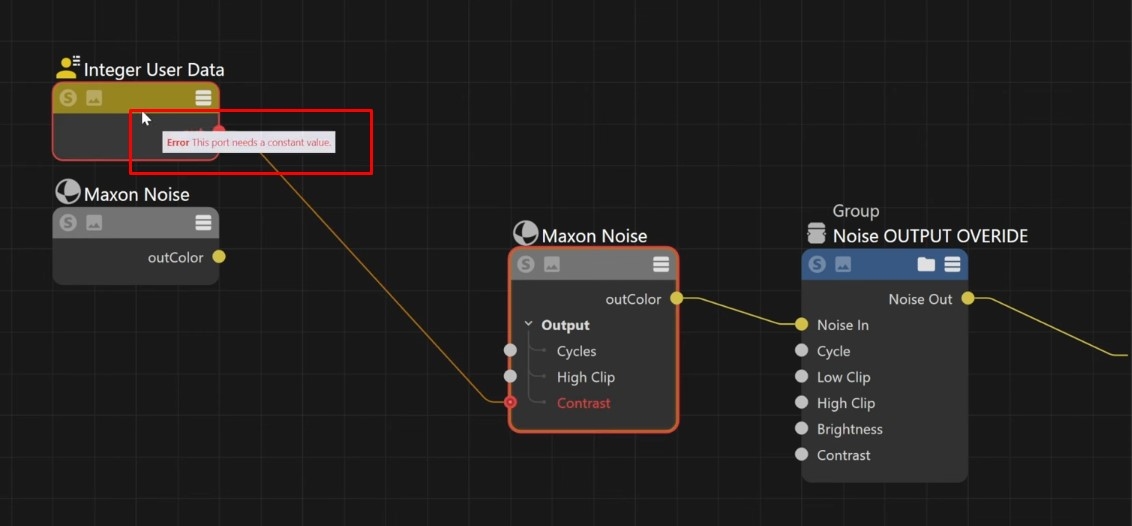Click the folder icon on Noise OUTPUT OVERIDE group
This screenshot has height=526, width=1132.
(x=926, y=265)
